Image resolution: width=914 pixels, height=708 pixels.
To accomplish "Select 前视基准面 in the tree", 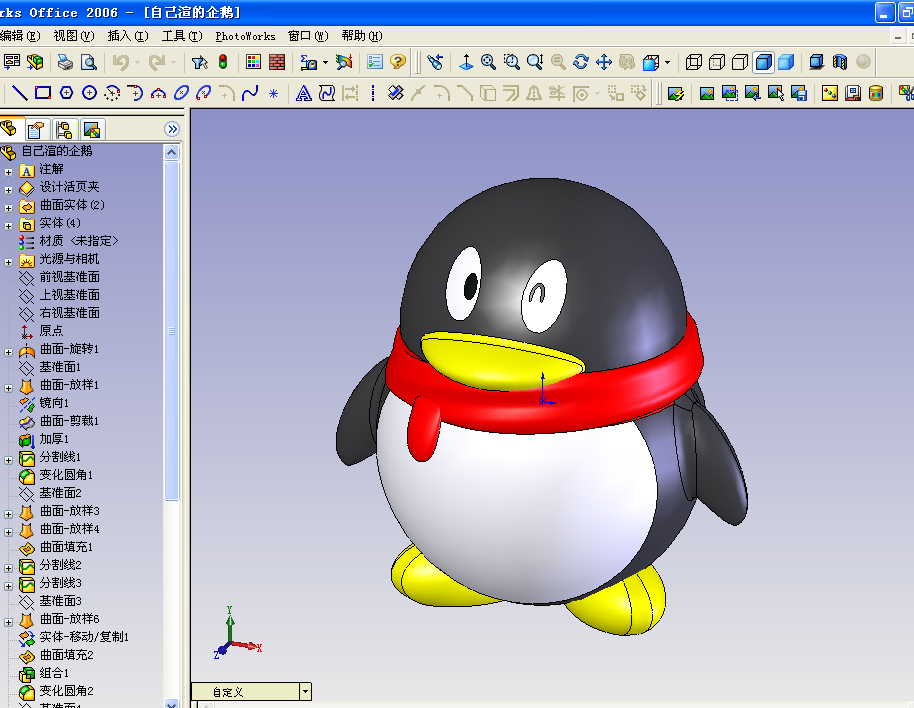I will pos(69,277).
